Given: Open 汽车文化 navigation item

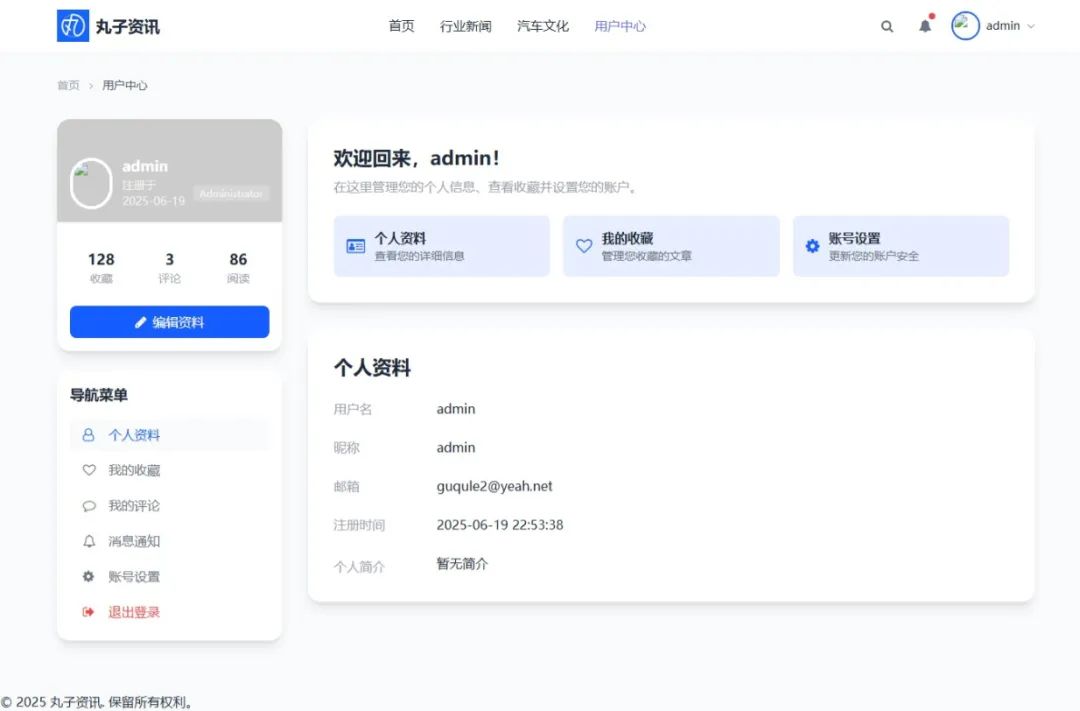Looking at the screenshot, I should coord(543,25).
